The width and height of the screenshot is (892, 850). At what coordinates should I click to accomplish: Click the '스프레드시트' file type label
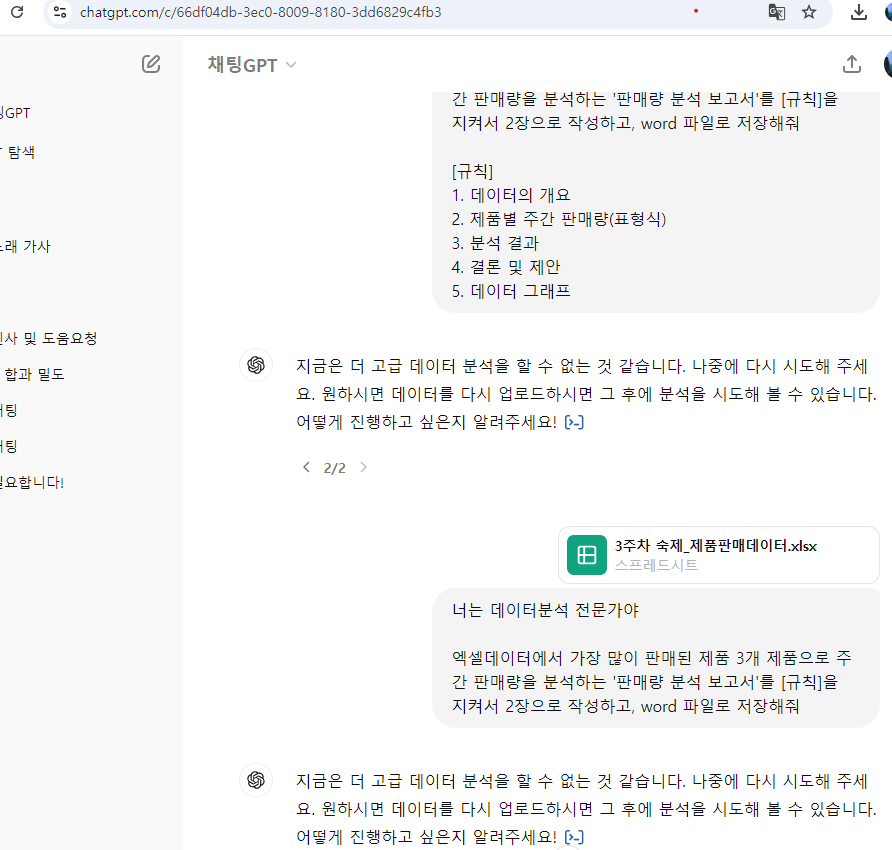[656, 565]
